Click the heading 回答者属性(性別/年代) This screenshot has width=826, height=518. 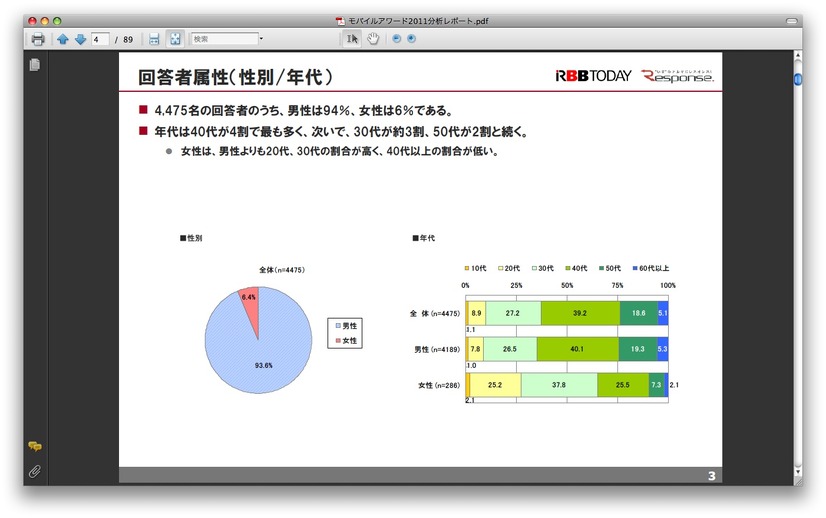click(x=235, y=77)
